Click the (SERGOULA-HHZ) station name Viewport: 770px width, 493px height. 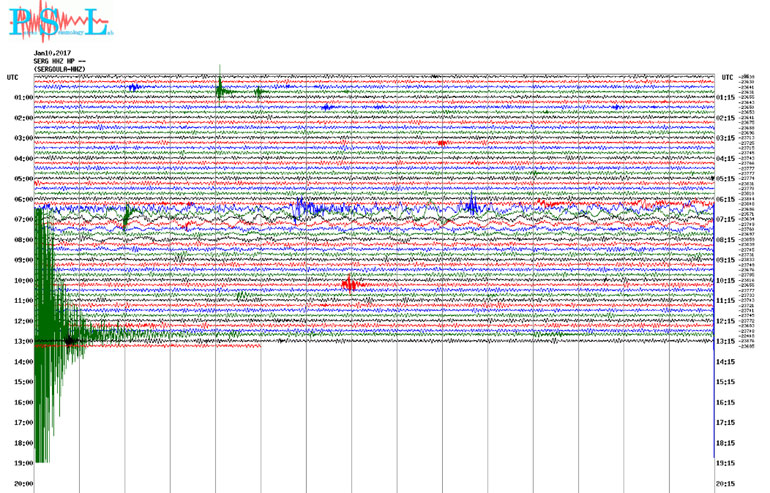point(61,69)
